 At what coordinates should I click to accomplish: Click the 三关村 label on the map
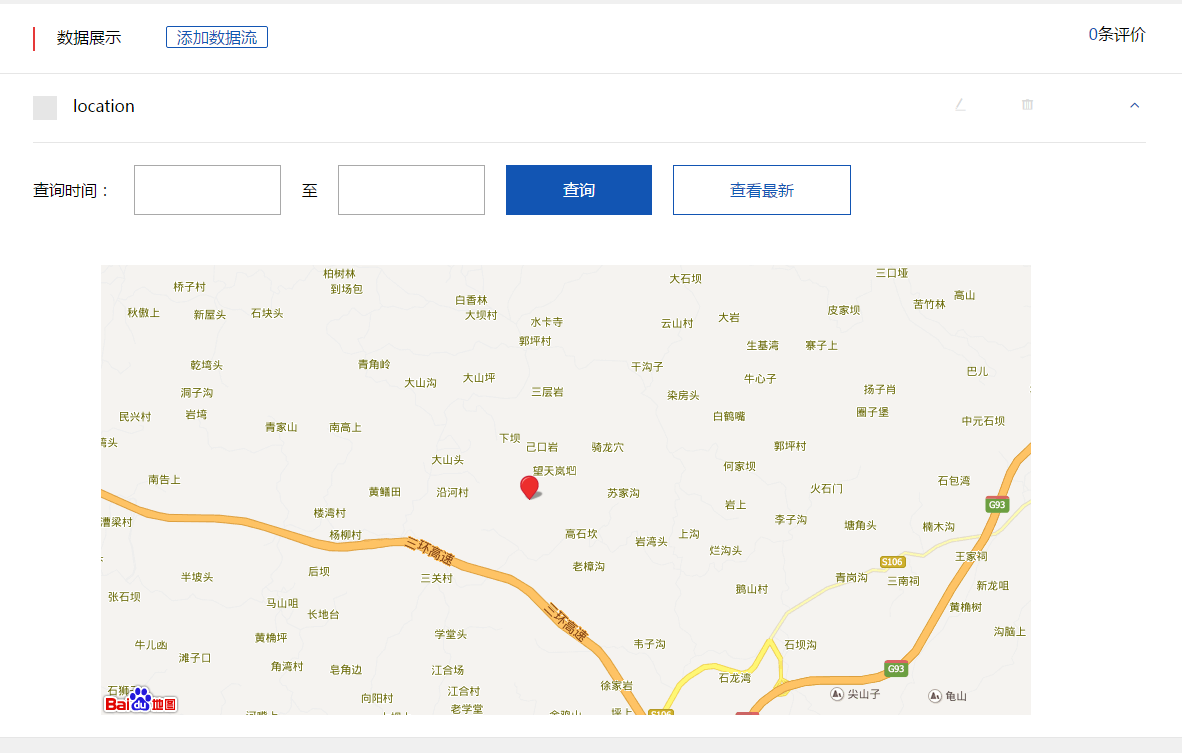tap(436, 578)
